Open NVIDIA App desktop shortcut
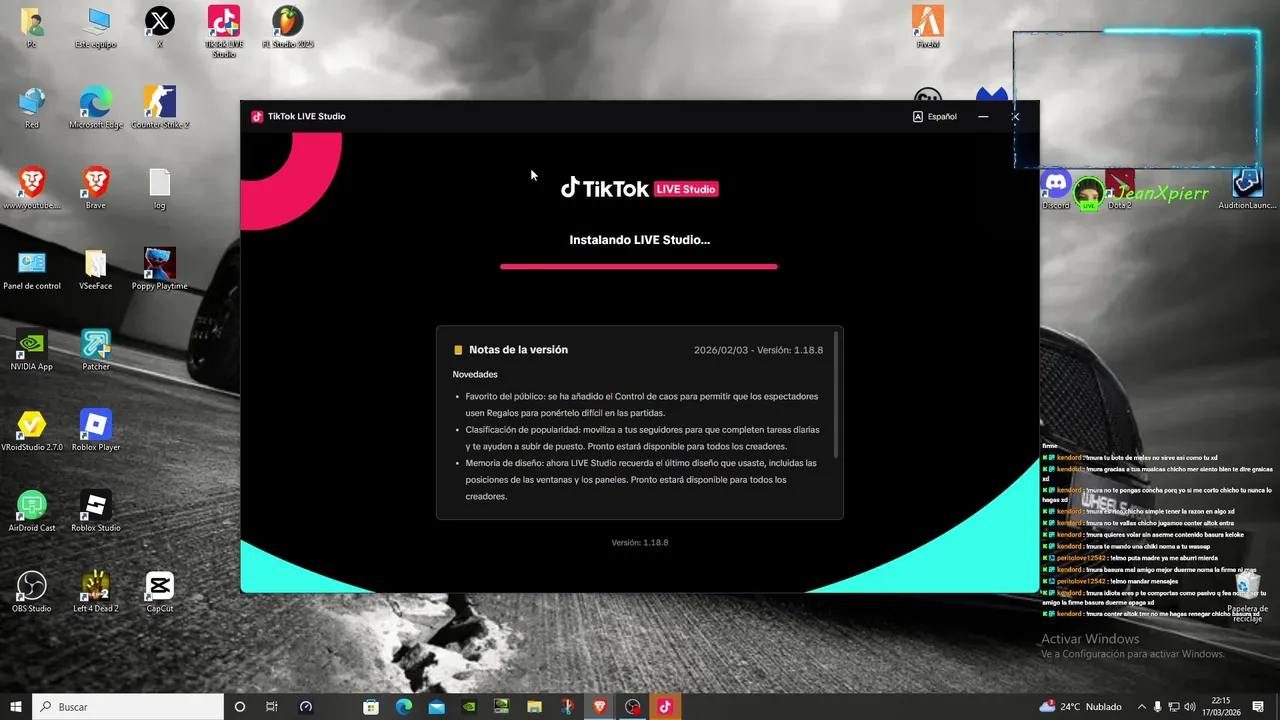1280x720 pixels. click(x=32, y=351)
